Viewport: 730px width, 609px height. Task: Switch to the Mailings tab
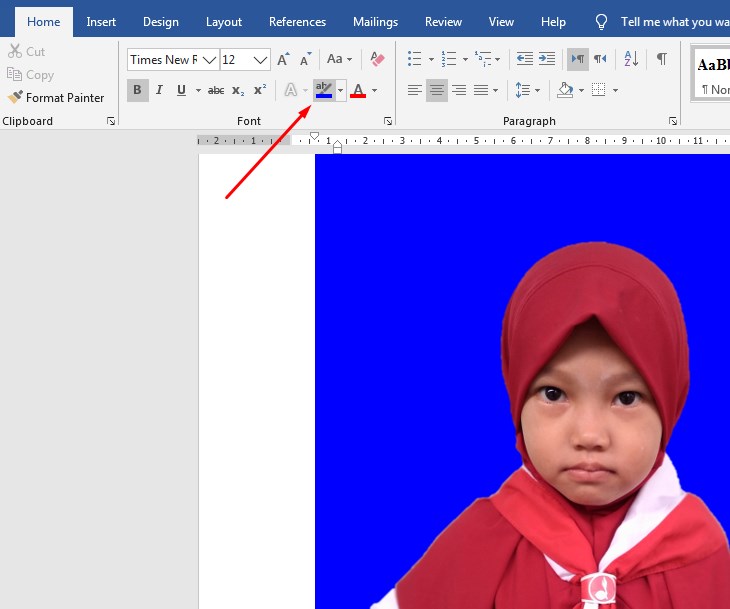click(375, 22)
